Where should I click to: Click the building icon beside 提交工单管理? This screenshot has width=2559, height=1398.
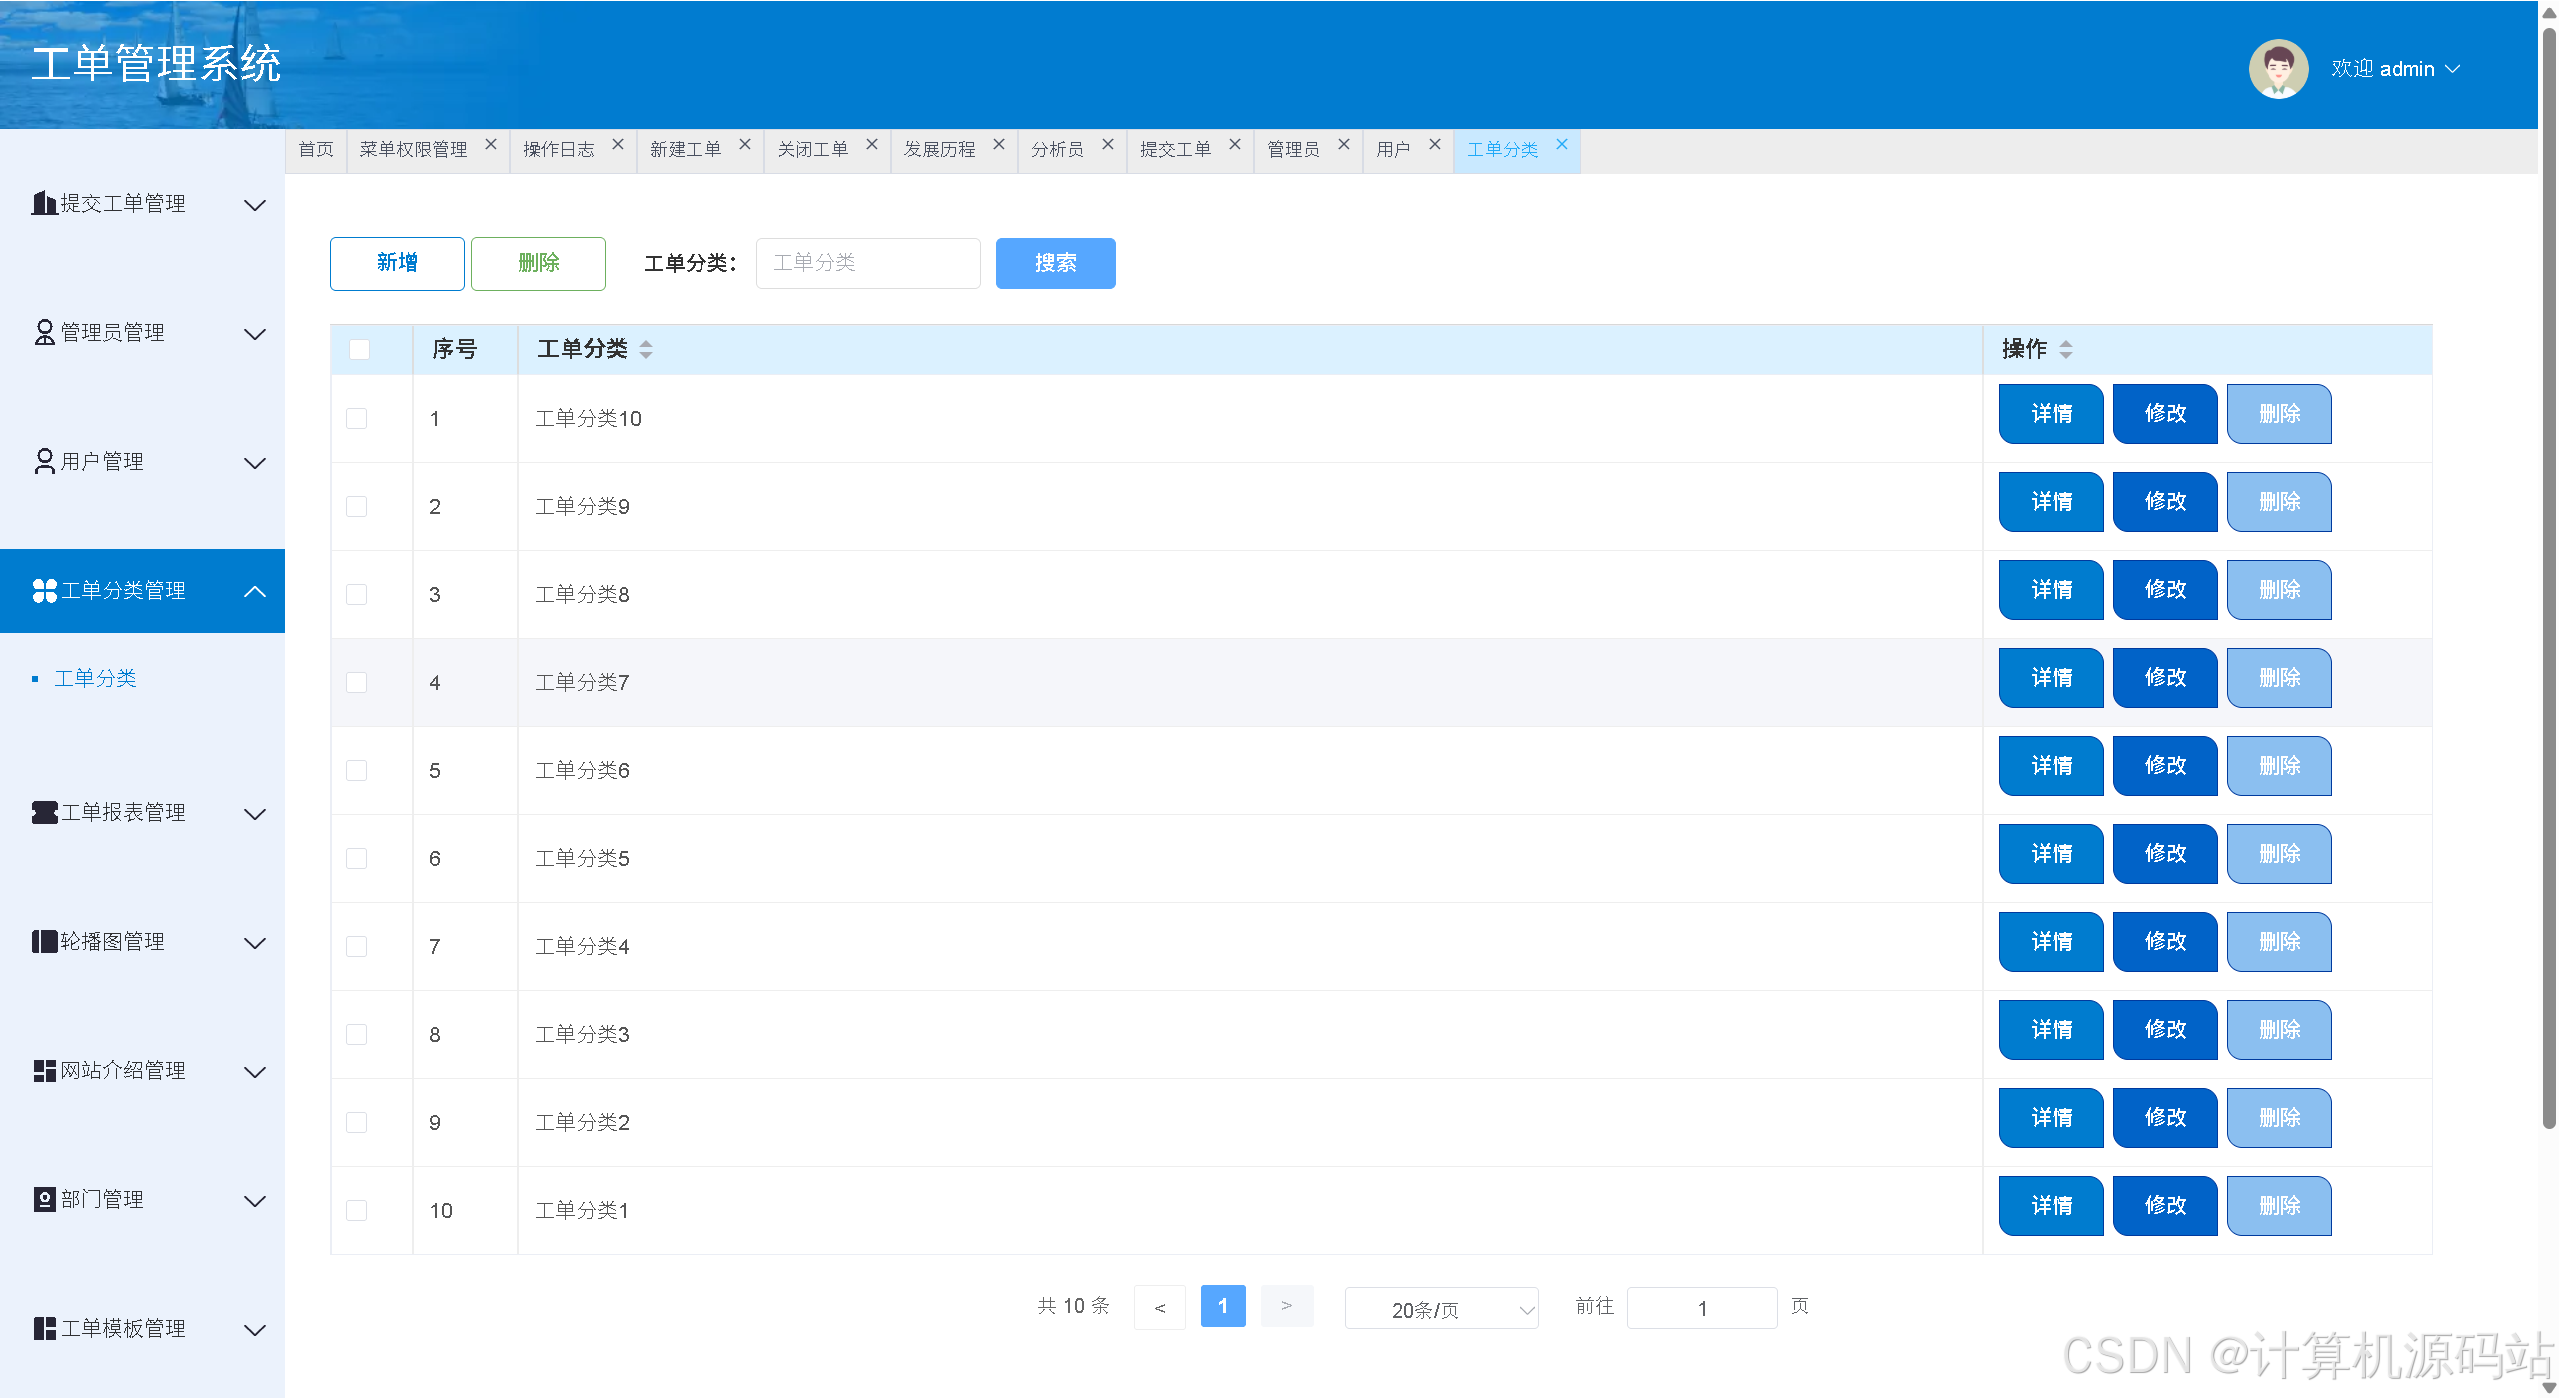43,204
